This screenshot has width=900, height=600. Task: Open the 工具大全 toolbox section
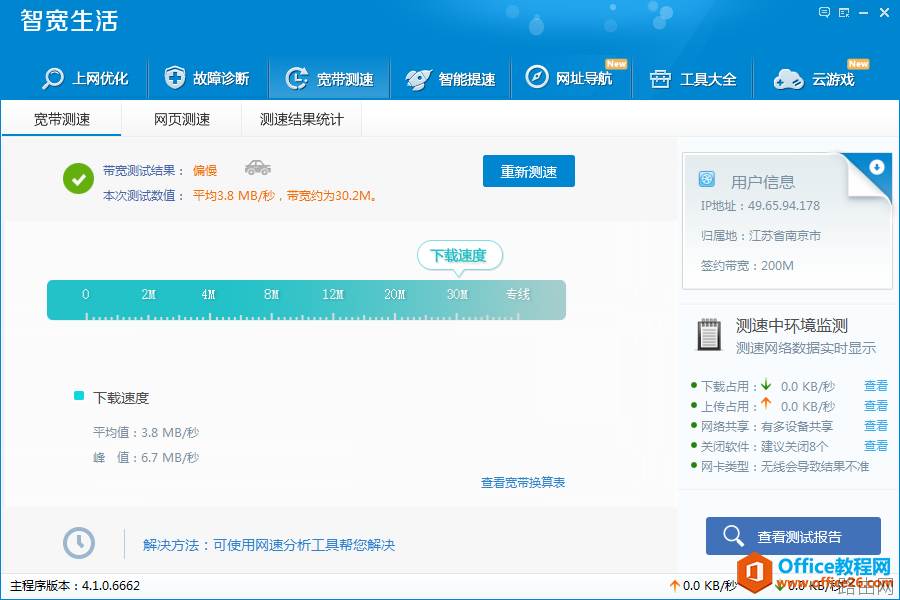click(x=693, y=79)
